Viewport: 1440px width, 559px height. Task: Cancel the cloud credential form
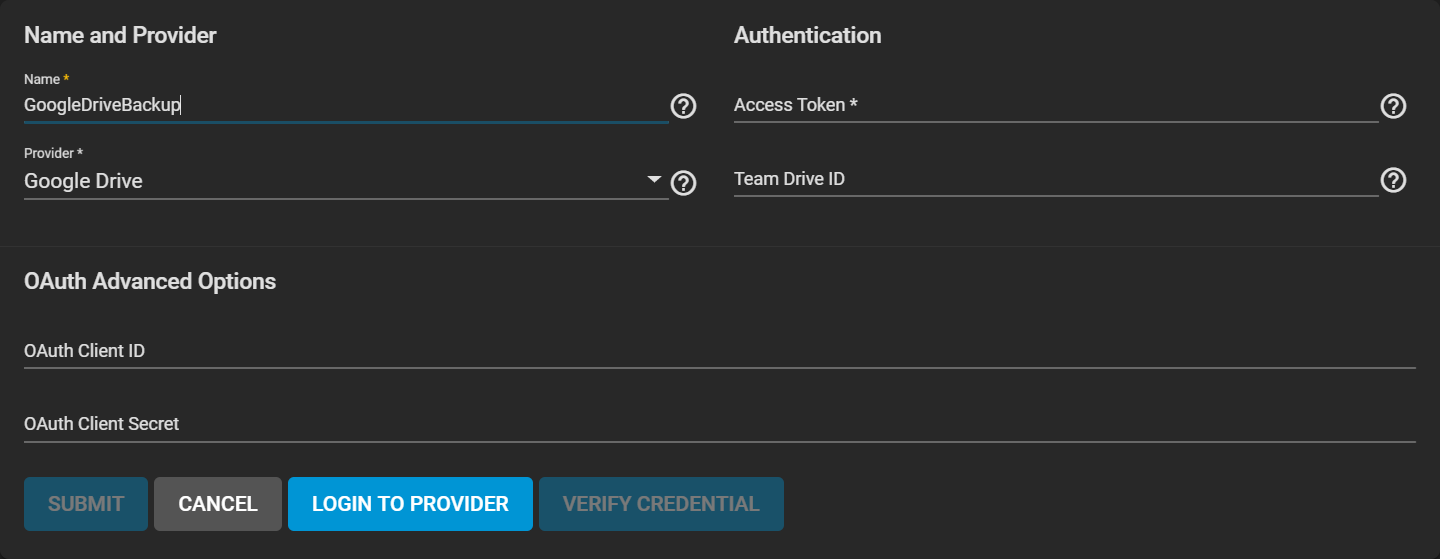[218, 504]
